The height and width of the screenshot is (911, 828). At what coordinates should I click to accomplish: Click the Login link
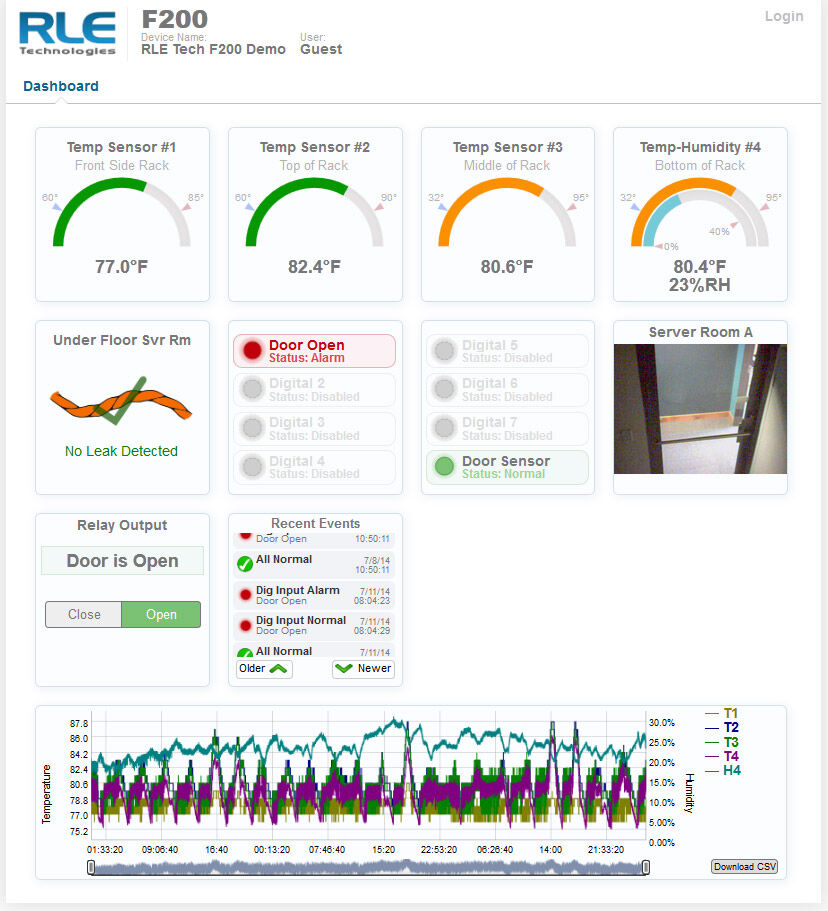click(x=783, y=16)
